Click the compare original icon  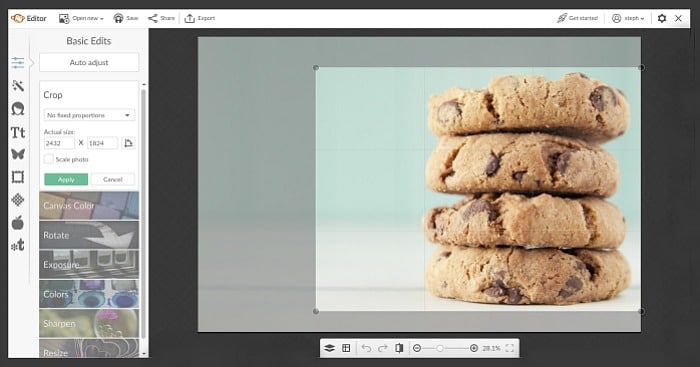(399, 348)
